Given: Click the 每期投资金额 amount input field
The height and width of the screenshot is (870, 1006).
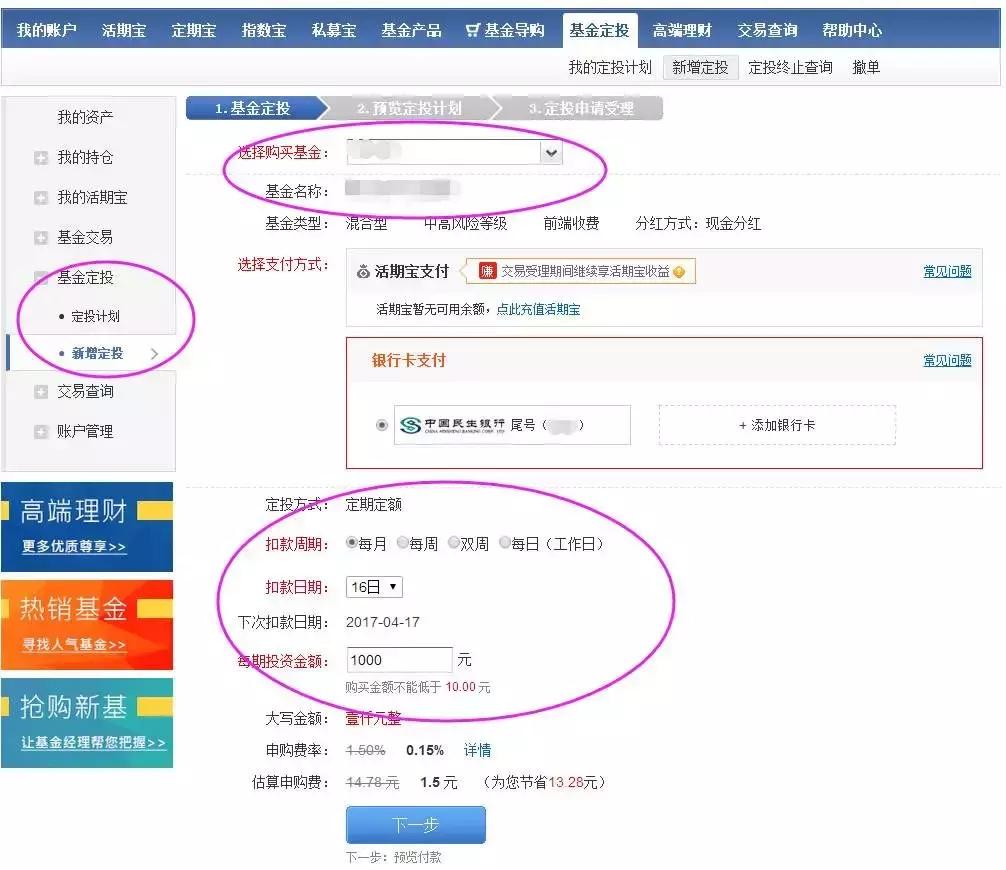Looking at the screenshot, I should click(398, 659).
